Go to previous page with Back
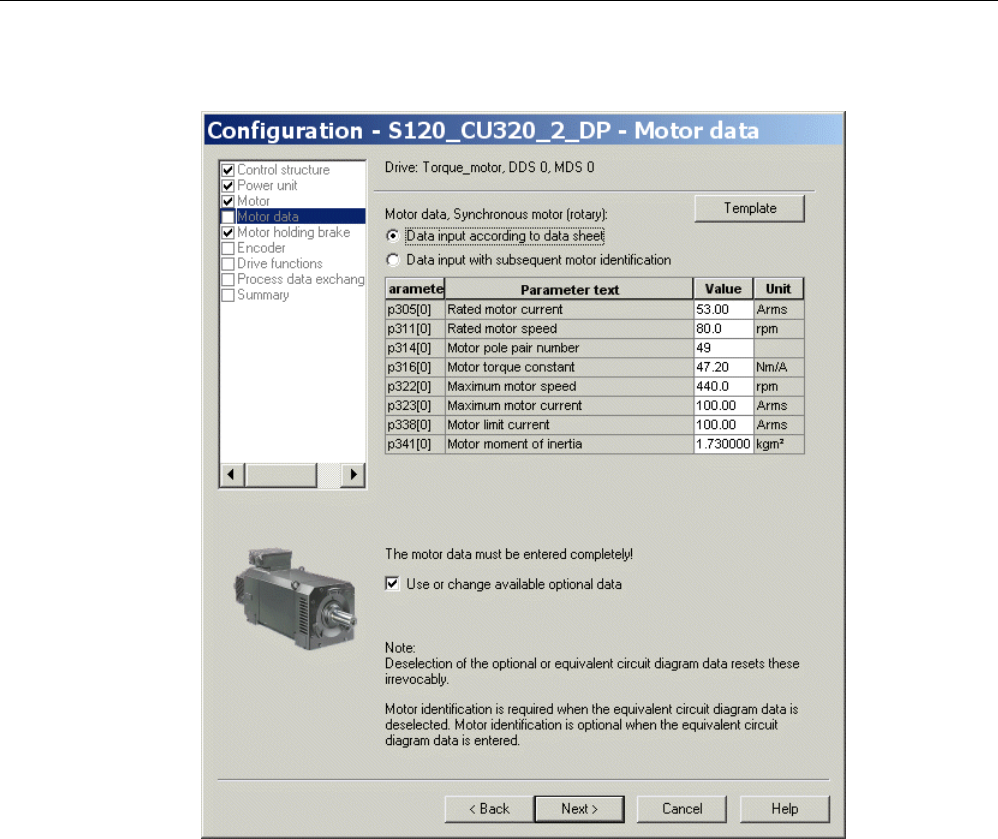The image size is (998, 839). [x=489, y=809]
